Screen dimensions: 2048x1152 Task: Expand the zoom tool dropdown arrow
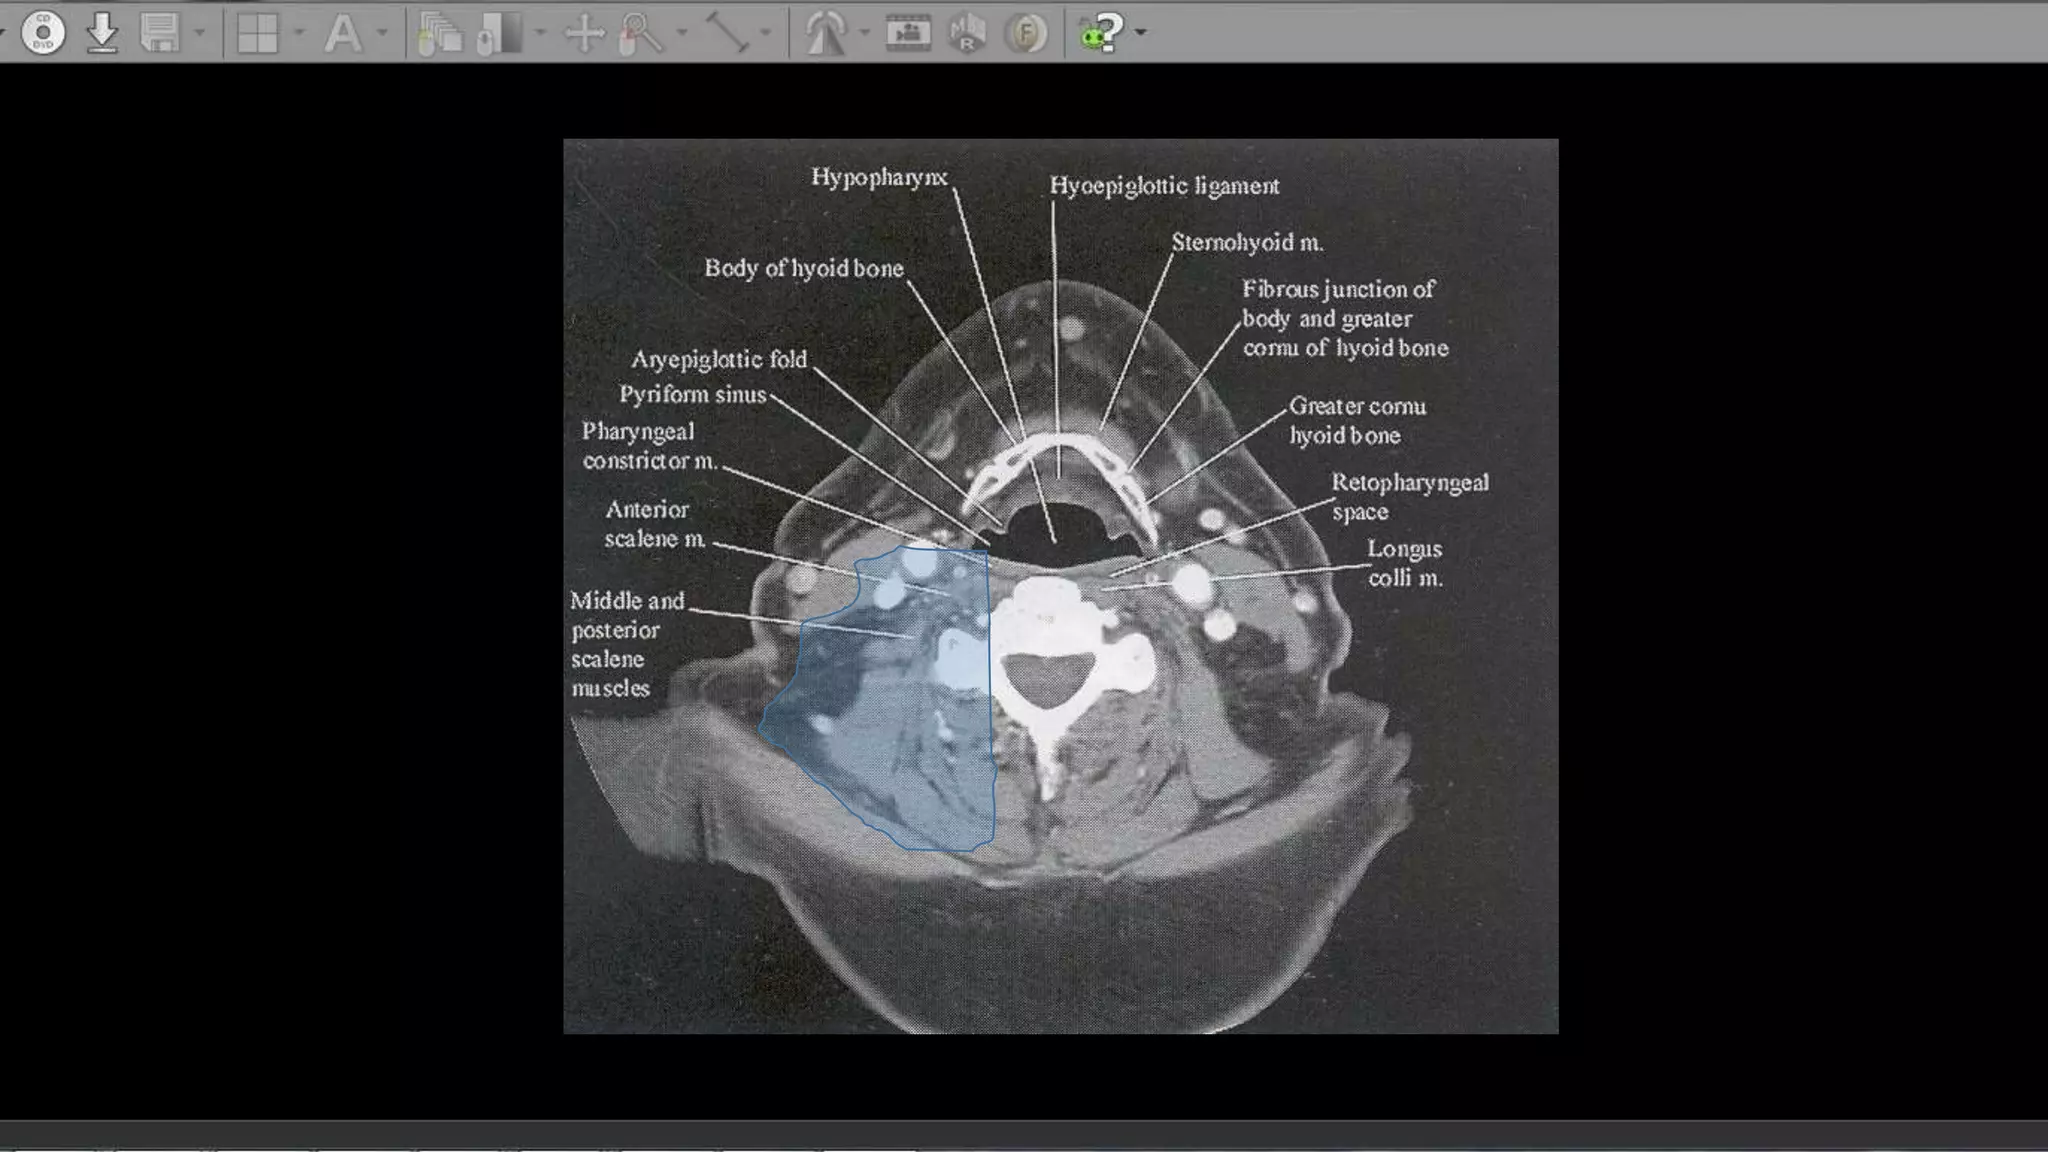682,33
